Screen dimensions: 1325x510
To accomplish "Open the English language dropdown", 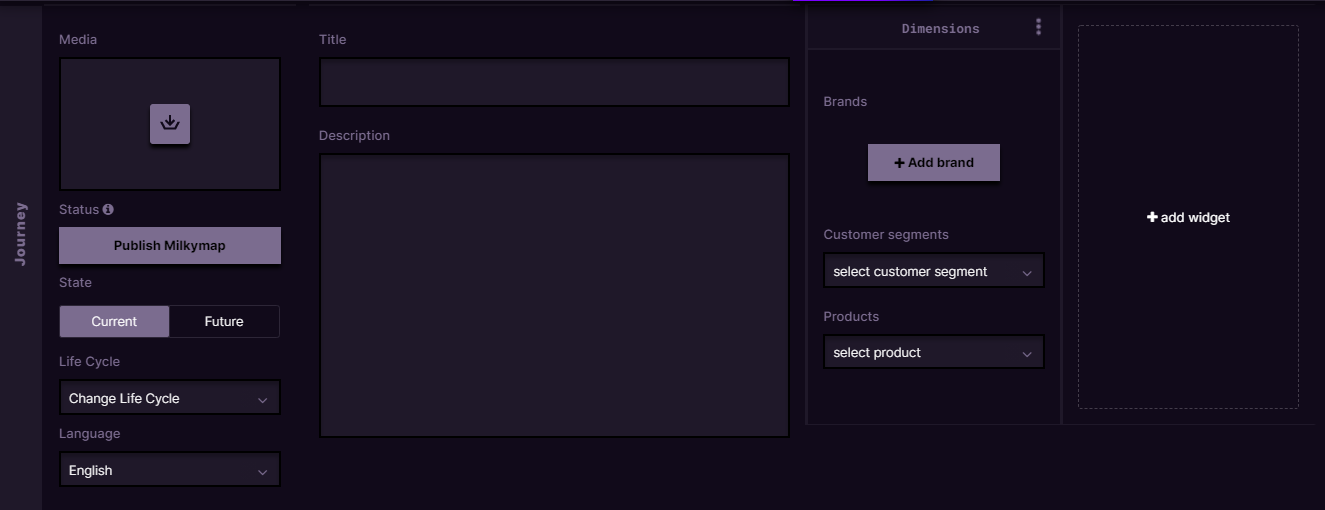I will tap(170, 469).
